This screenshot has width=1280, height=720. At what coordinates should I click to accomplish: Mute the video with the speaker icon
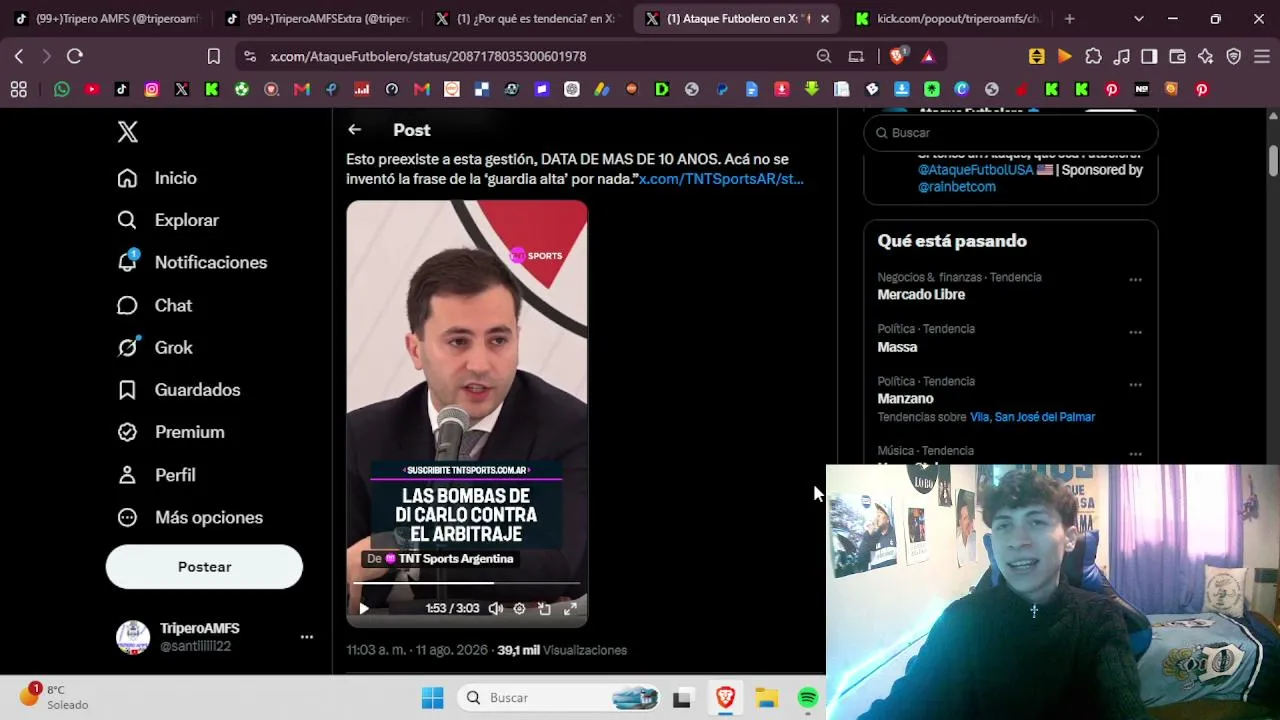coord(496,608)
